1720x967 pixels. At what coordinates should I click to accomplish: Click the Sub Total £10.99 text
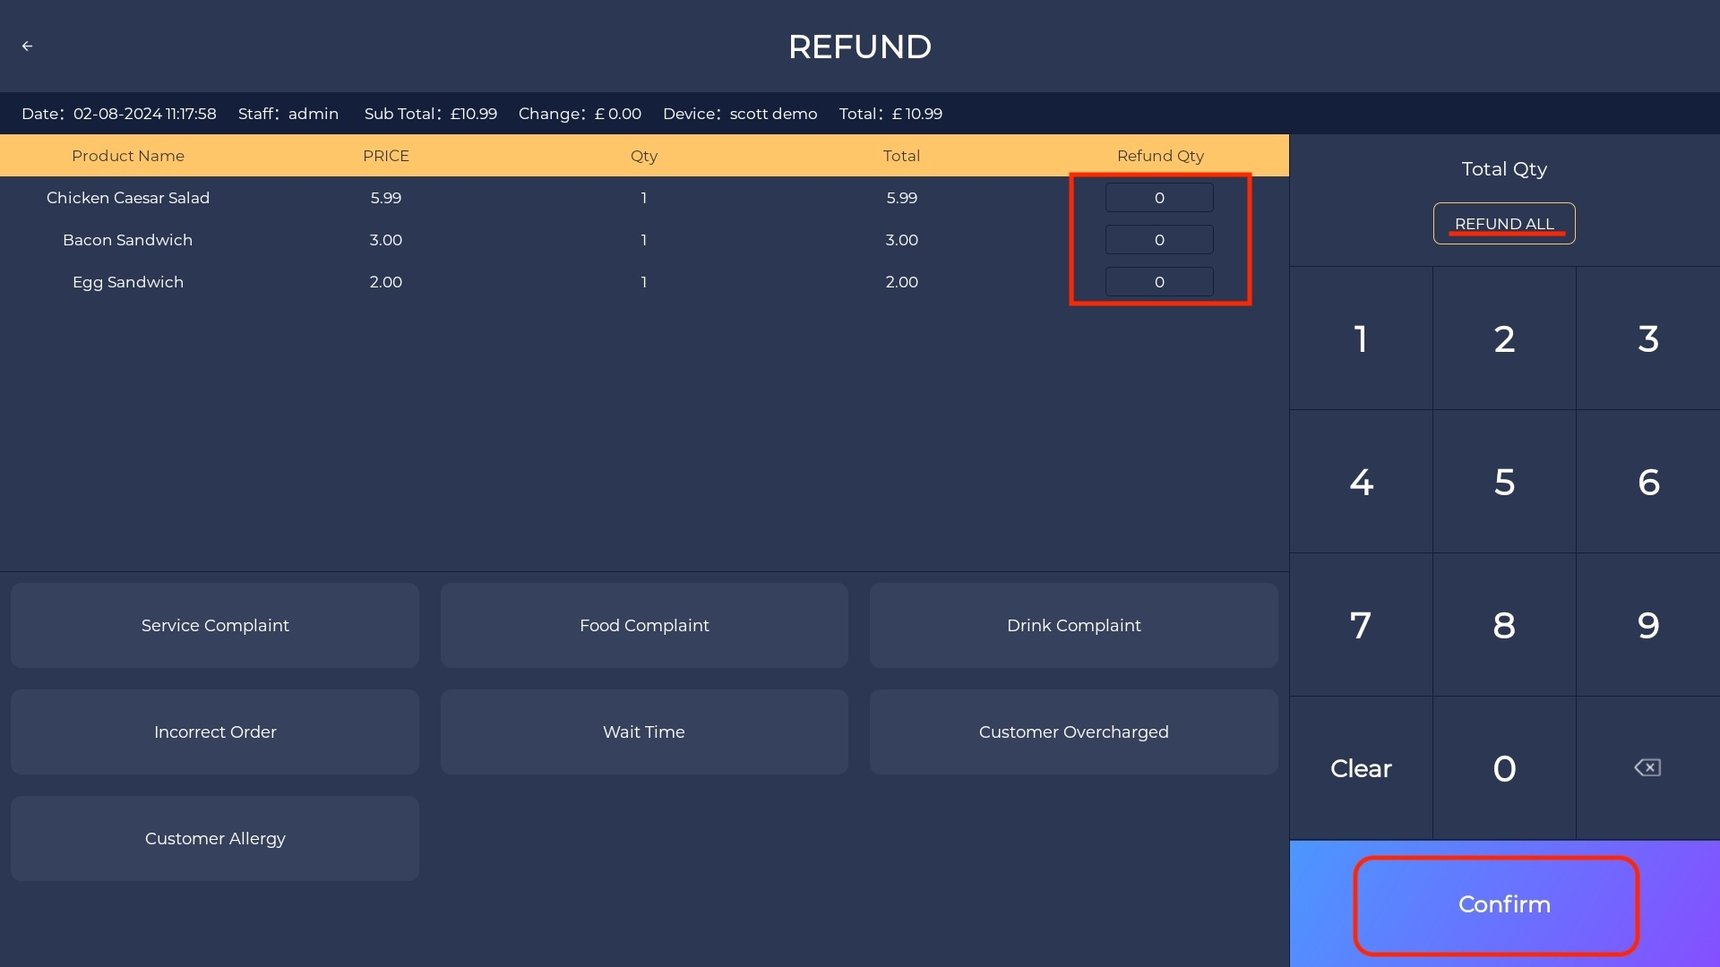(430, 114)
